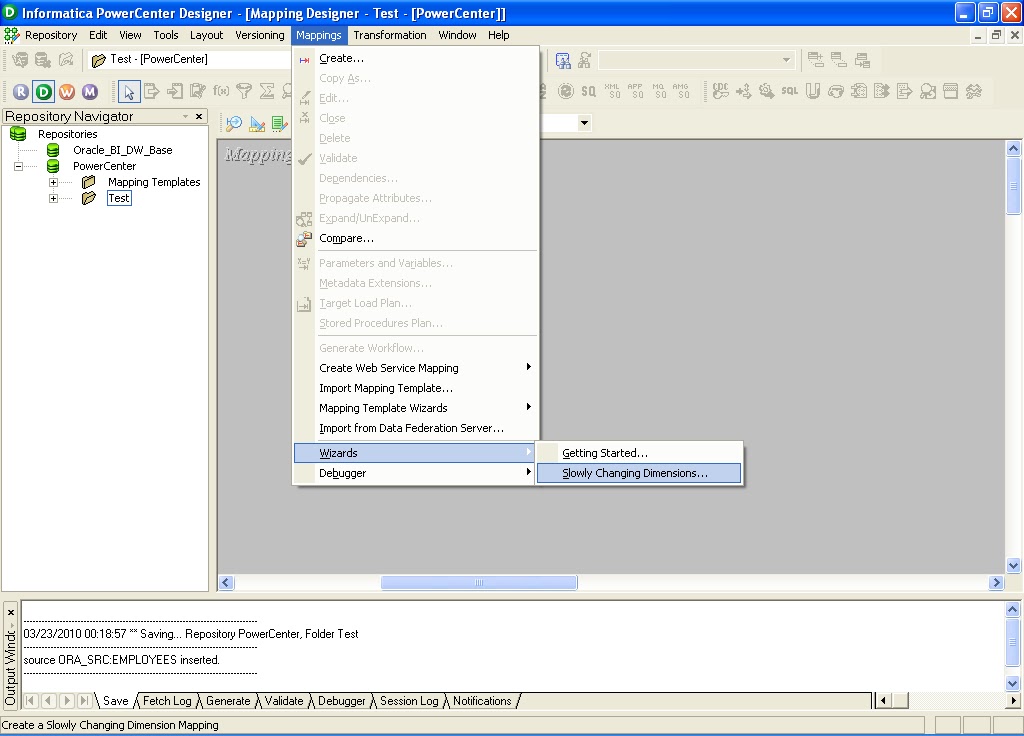The image size is (1024, 736).
Task: Click the SQL transformation icon
Action: click(x=790, y=91)
